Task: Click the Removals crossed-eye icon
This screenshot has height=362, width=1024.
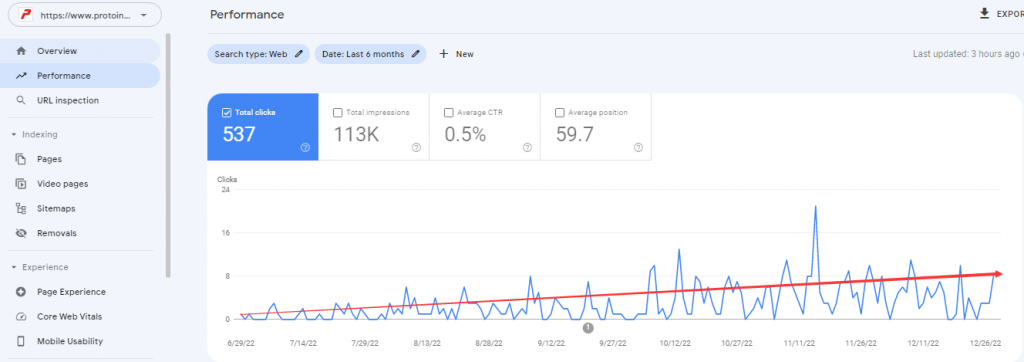Action: (x=22, y=233)
